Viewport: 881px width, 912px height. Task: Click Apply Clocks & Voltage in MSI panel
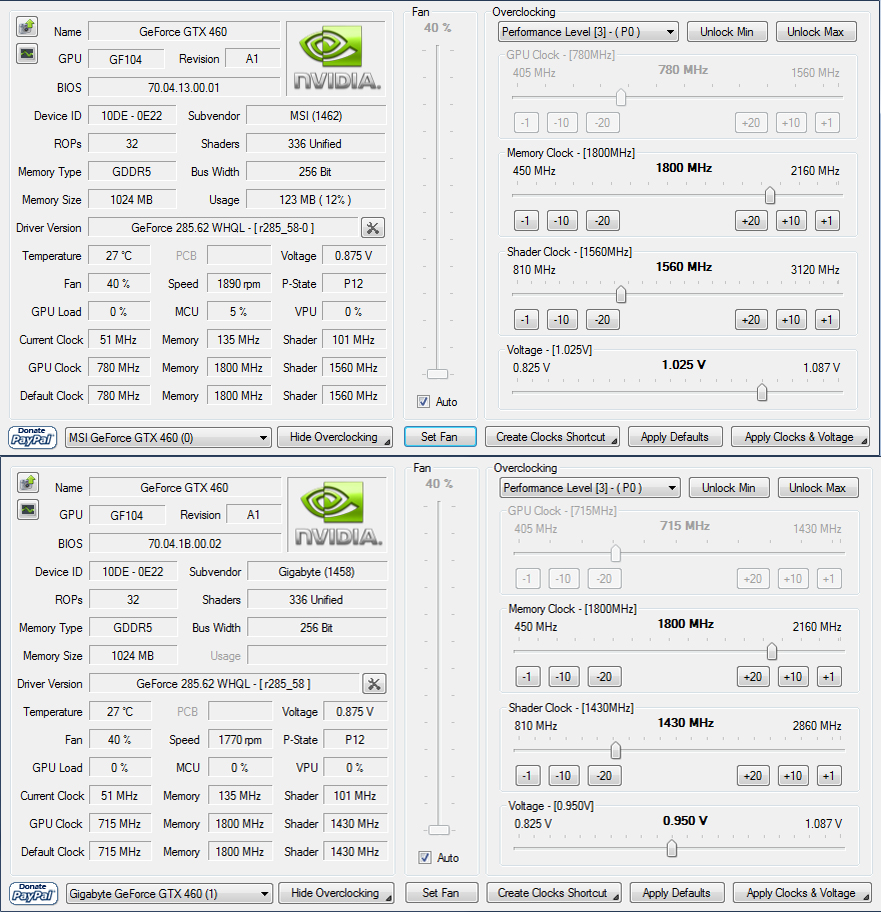click(800, 437)
